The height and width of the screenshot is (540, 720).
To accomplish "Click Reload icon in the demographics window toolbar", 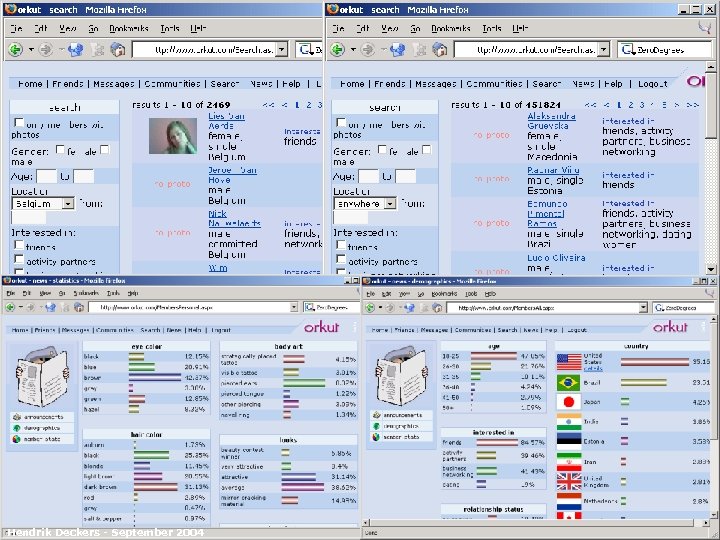I will pyautogui.click(x=410, y=308).
